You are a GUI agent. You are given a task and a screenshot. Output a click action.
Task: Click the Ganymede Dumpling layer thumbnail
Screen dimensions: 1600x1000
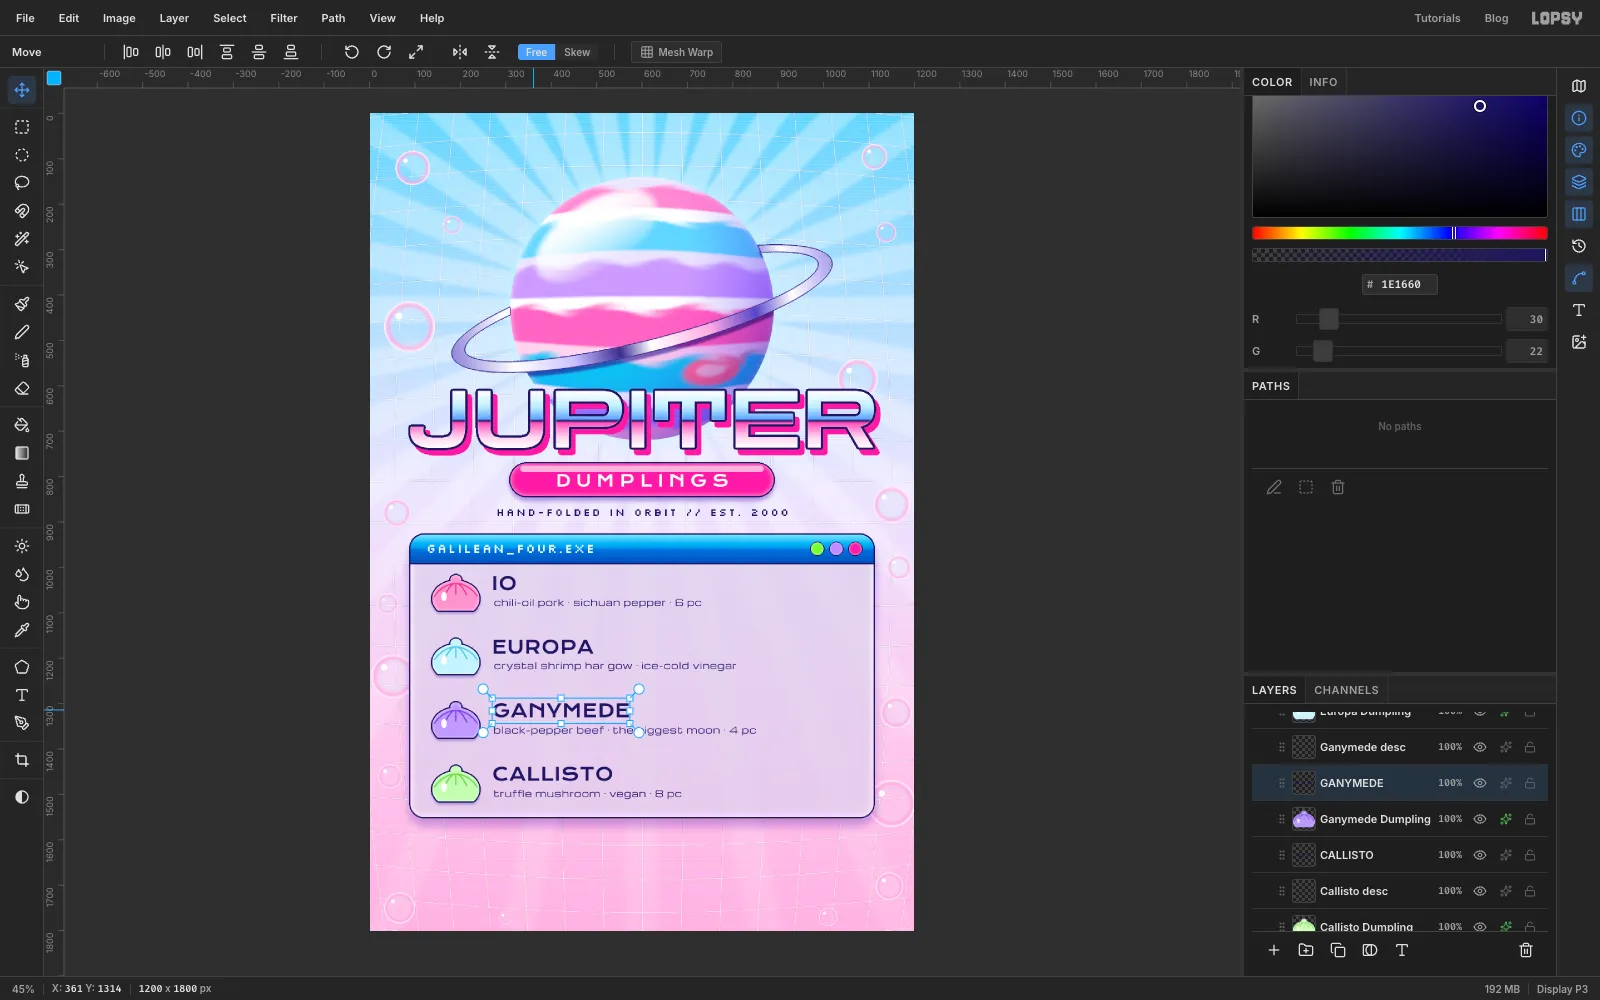click(1304, 819)
